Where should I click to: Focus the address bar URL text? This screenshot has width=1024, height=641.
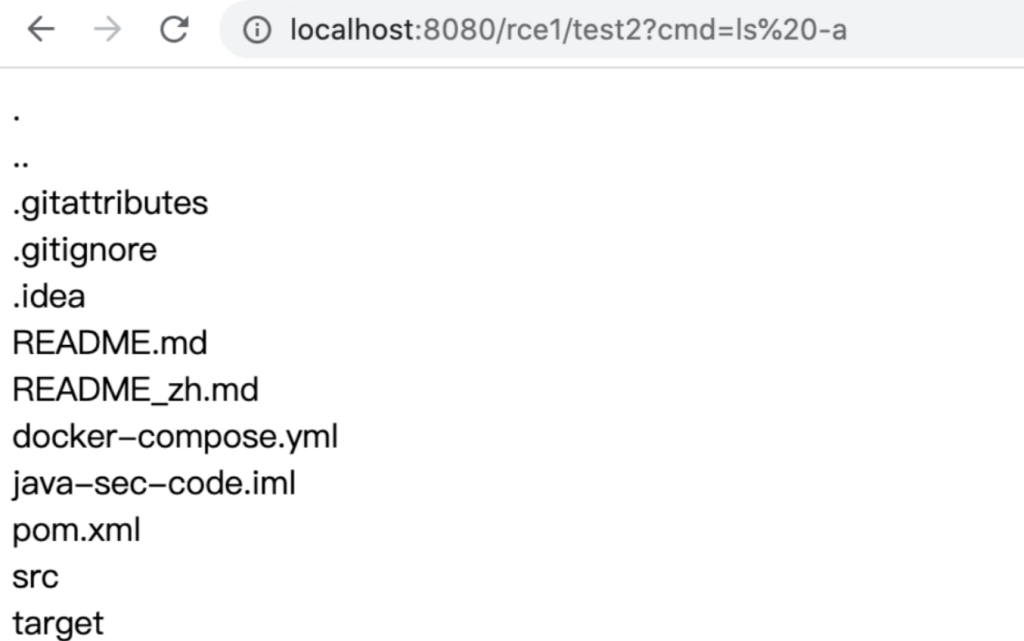pos(568,30)
